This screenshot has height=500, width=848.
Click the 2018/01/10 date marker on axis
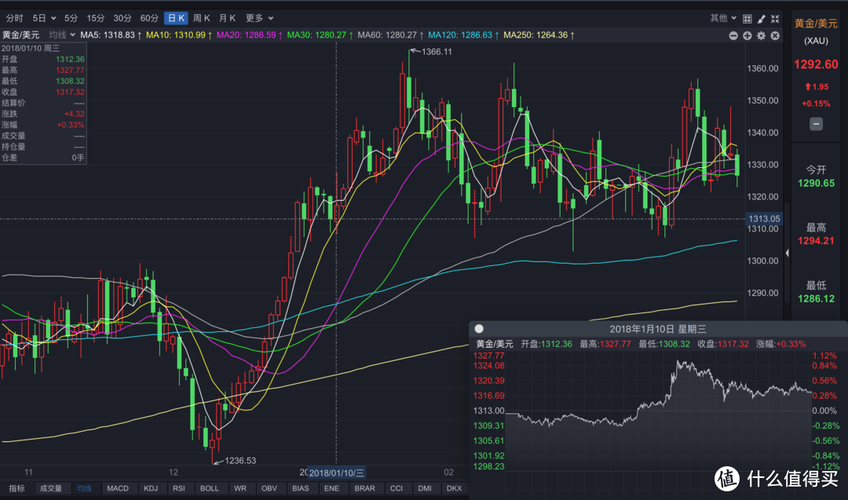337,472
